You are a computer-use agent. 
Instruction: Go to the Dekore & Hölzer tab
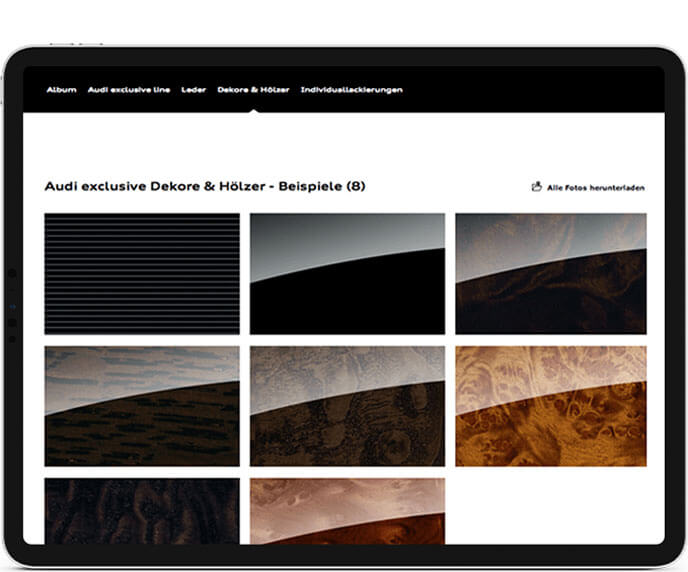tap(253, 90)
